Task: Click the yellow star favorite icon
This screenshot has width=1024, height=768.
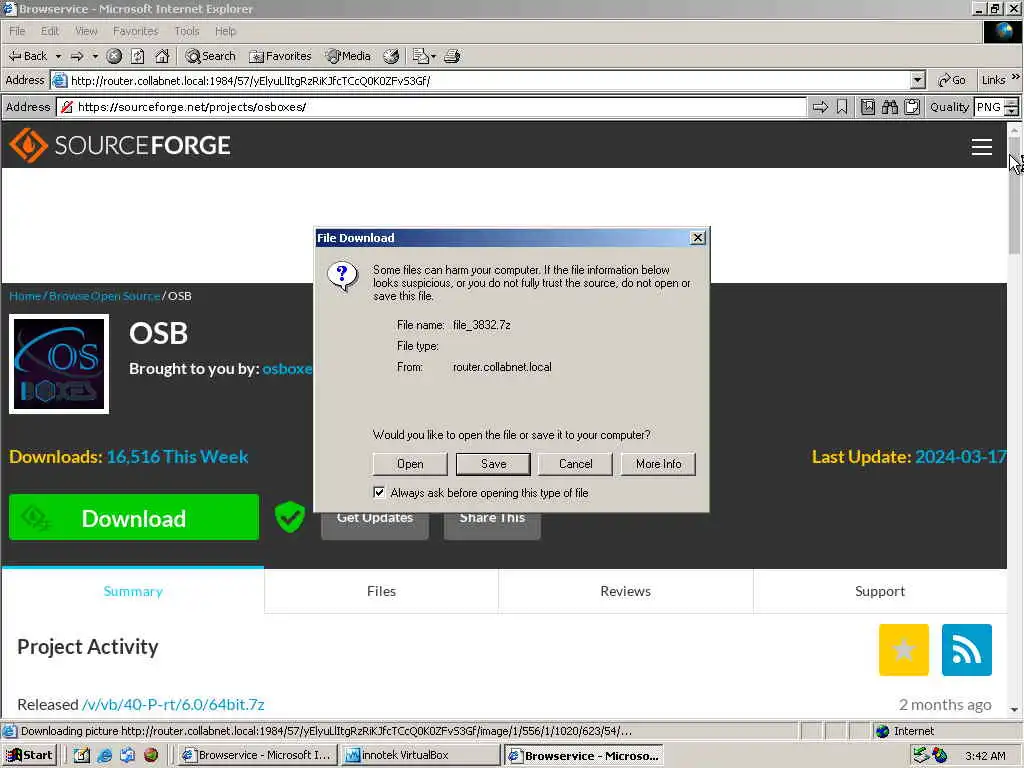Action: point(904,650)
